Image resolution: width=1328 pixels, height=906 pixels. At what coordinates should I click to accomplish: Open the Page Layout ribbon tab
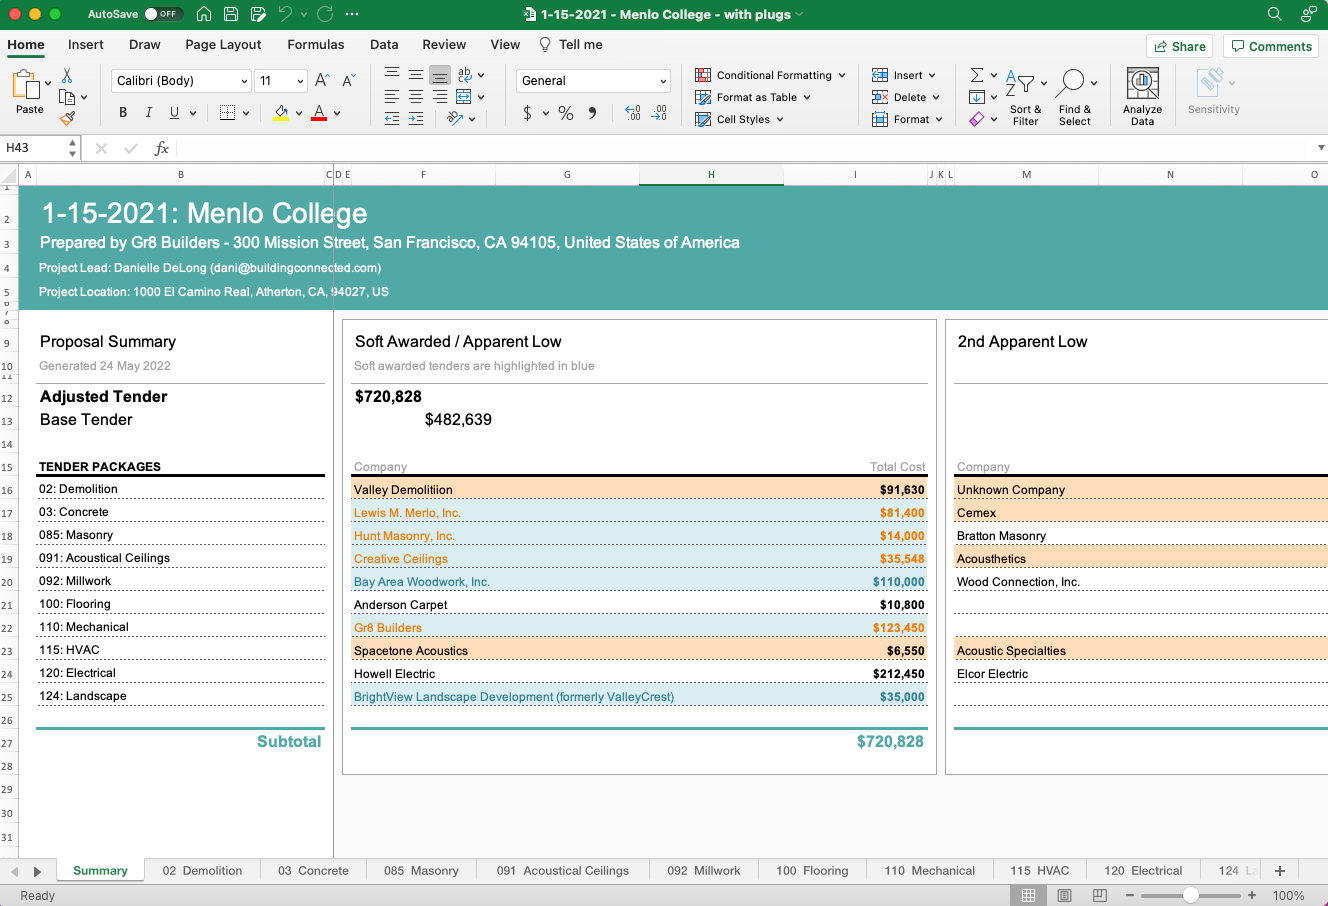(x=223, y=45)
